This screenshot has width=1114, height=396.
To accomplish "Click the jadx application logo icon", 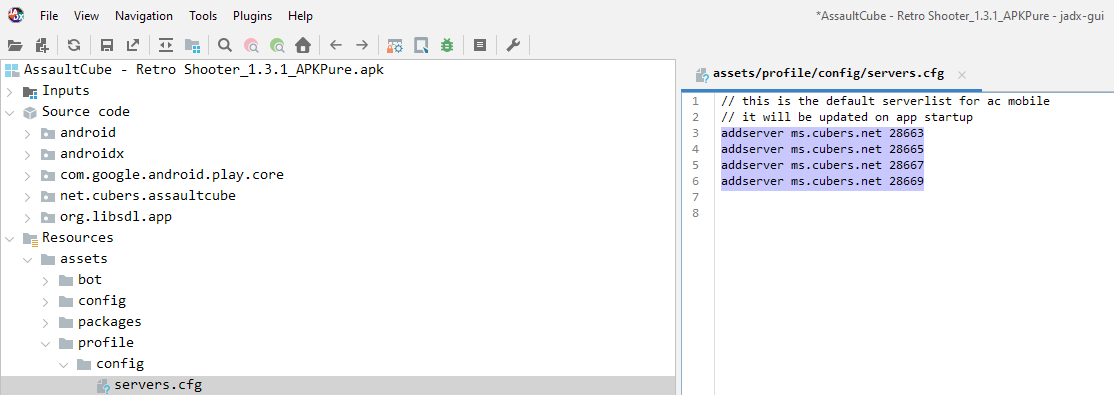I will click(15, 14).
